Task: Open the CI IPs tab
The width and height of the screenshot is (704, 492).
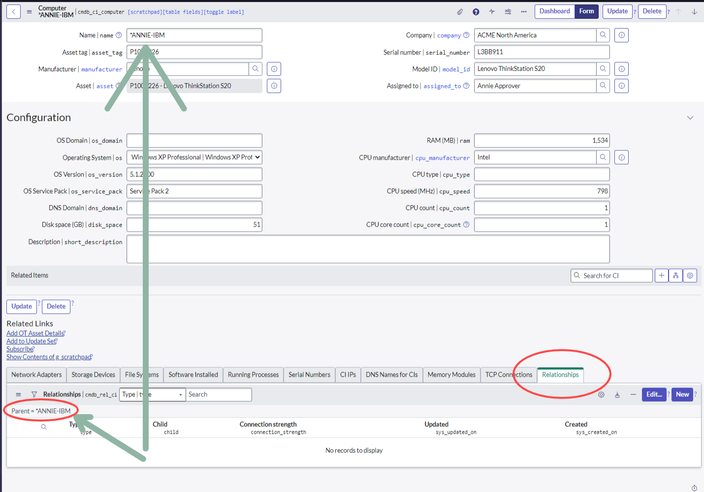Action: coord(348,374)
